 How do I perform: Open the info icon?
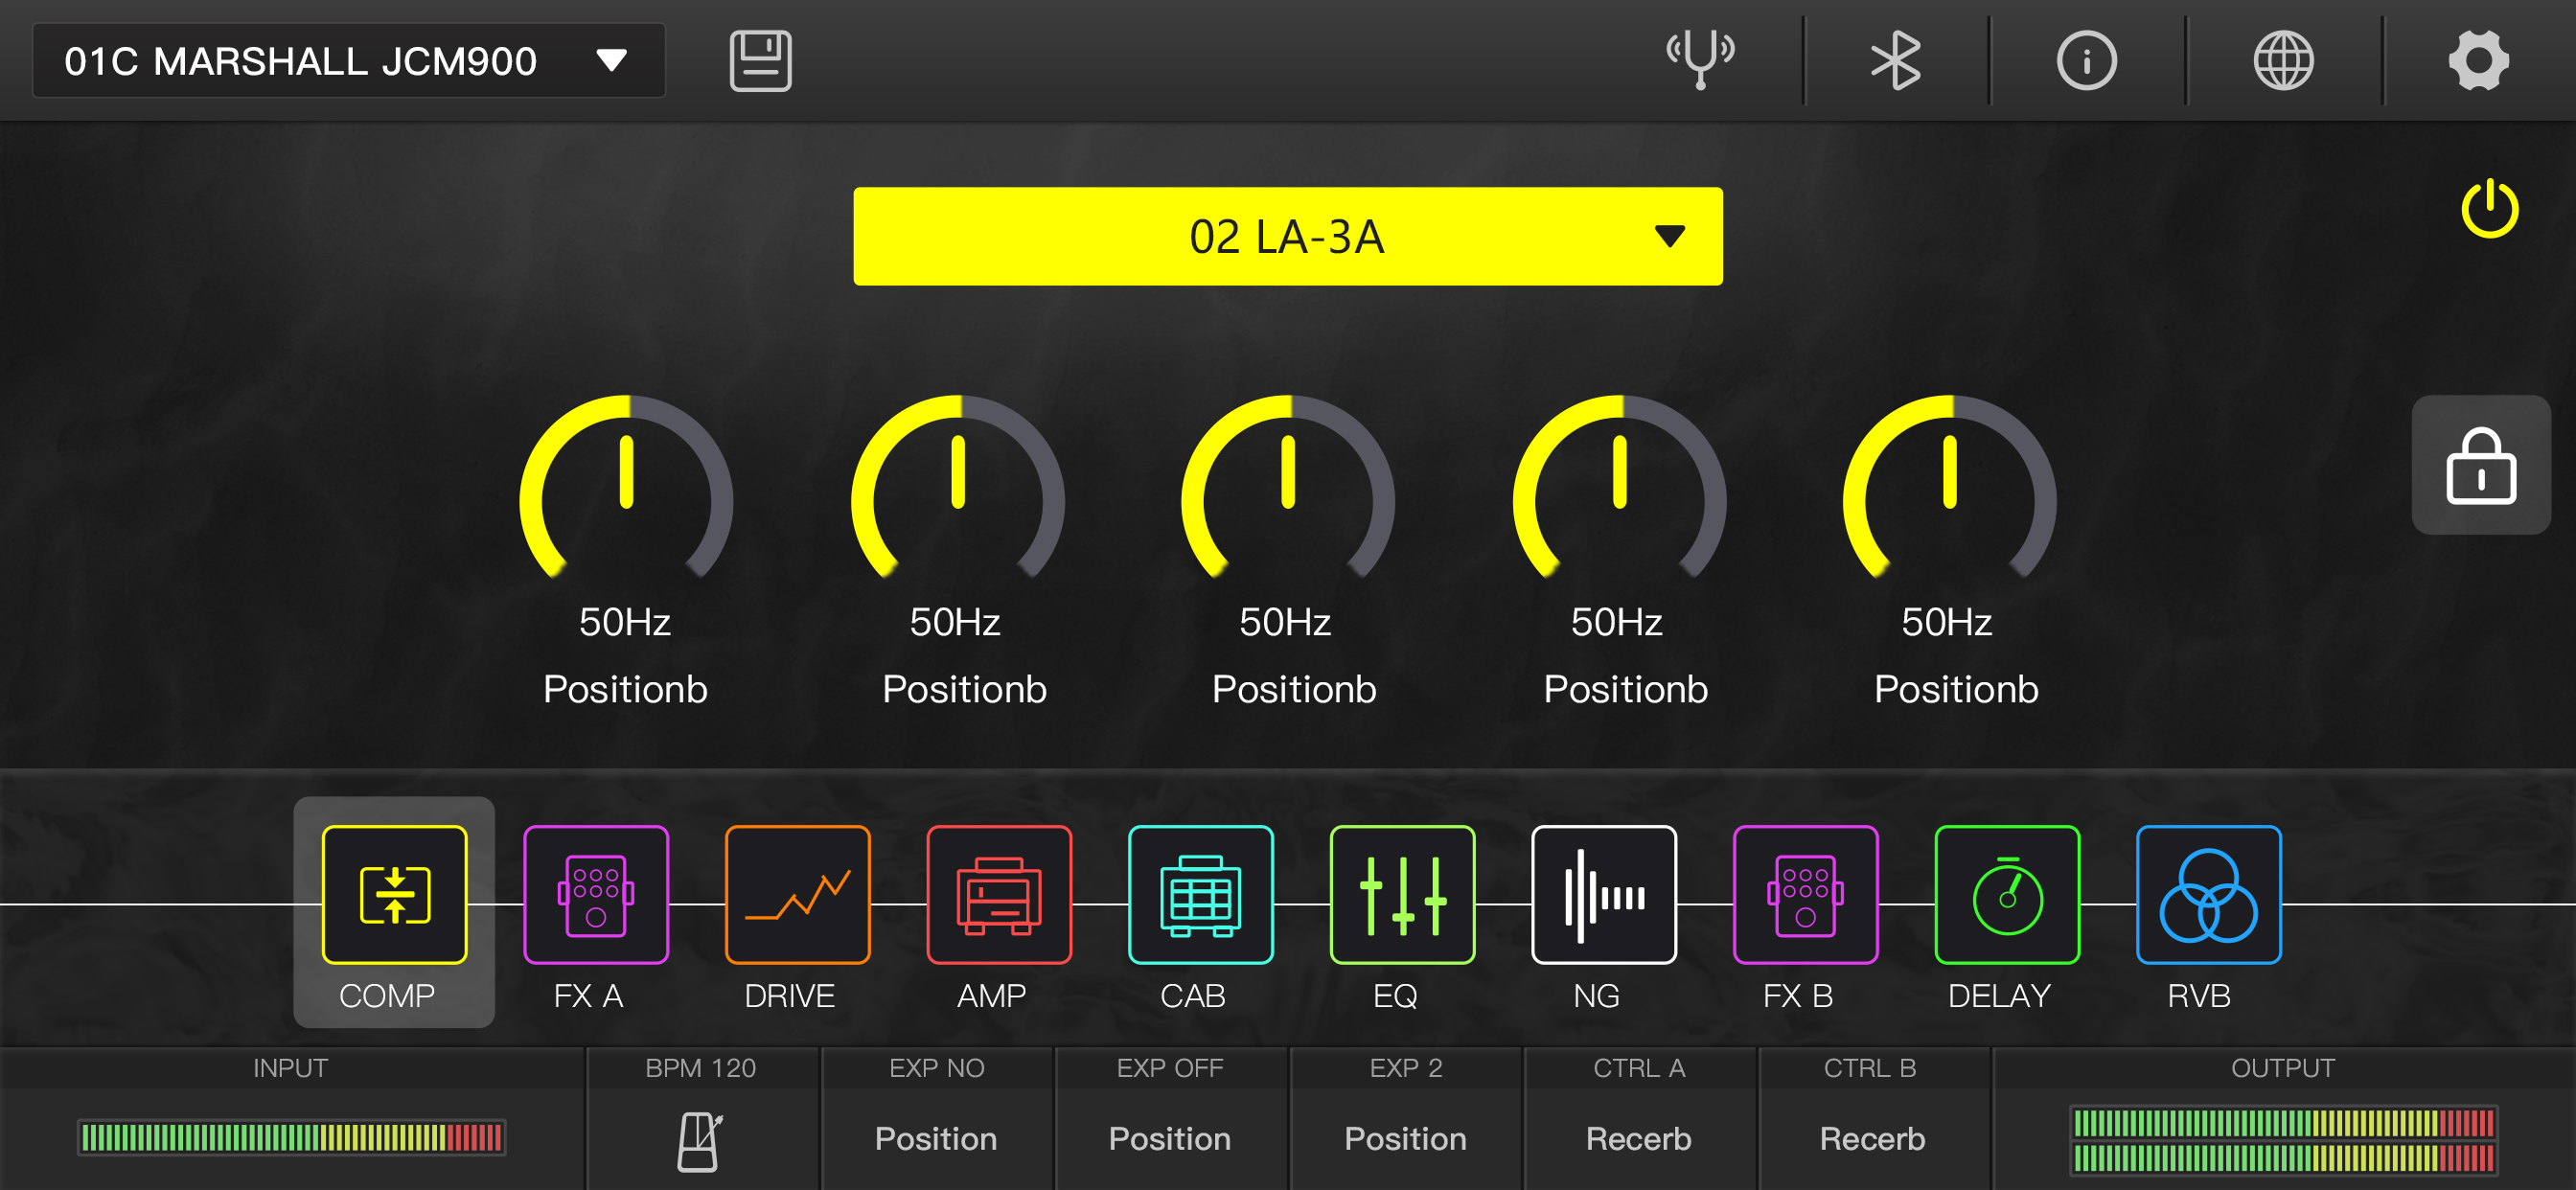(x=2086, y=61)
